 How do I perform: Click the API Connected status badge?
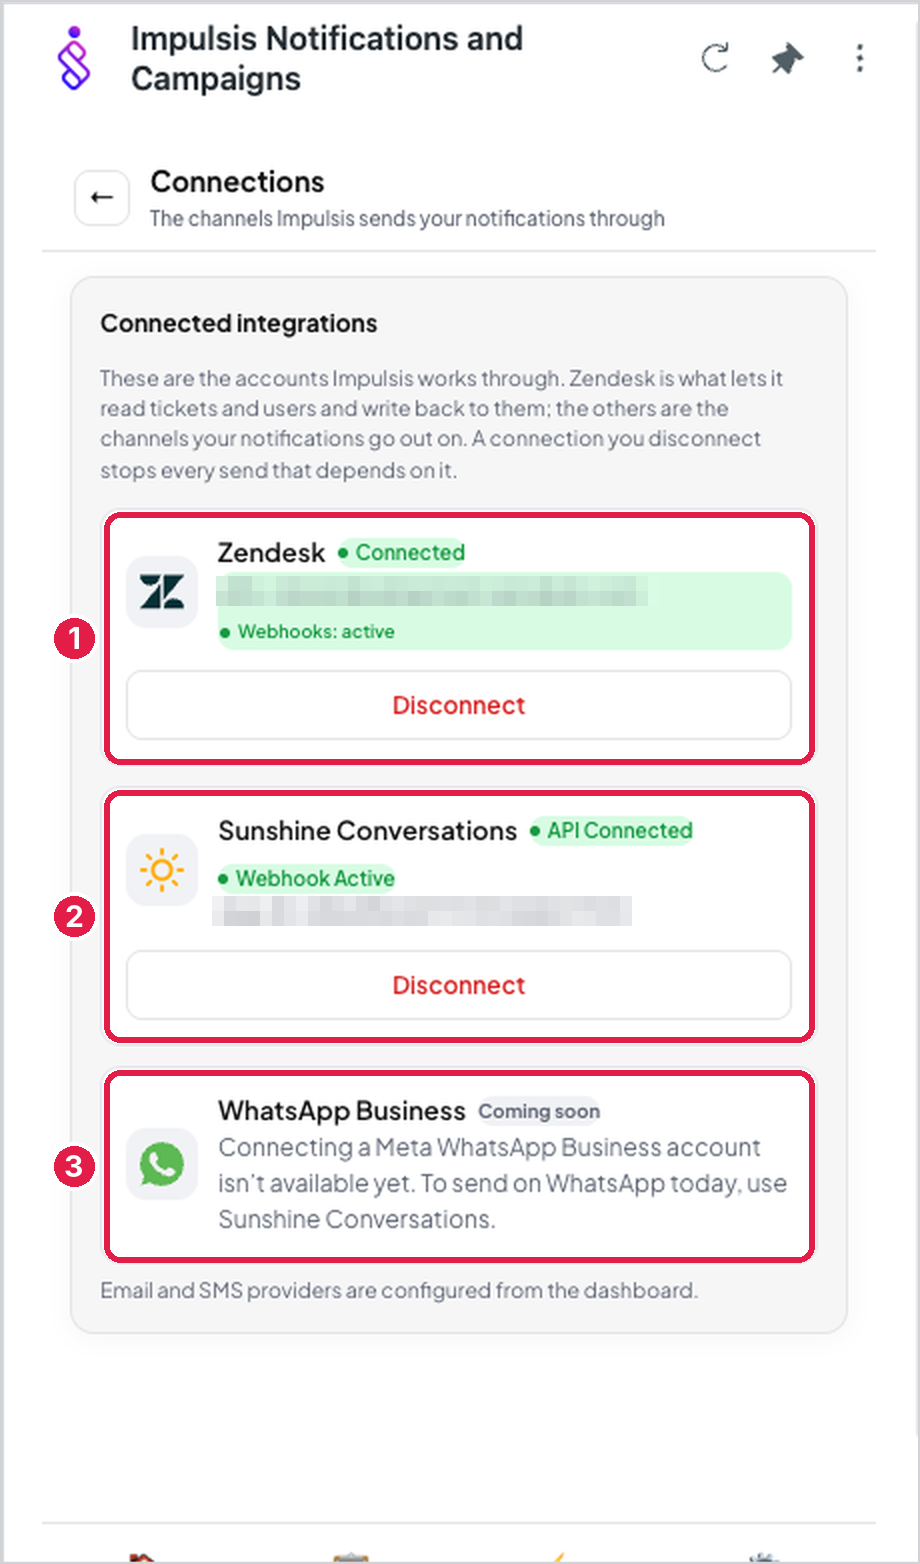611,831
